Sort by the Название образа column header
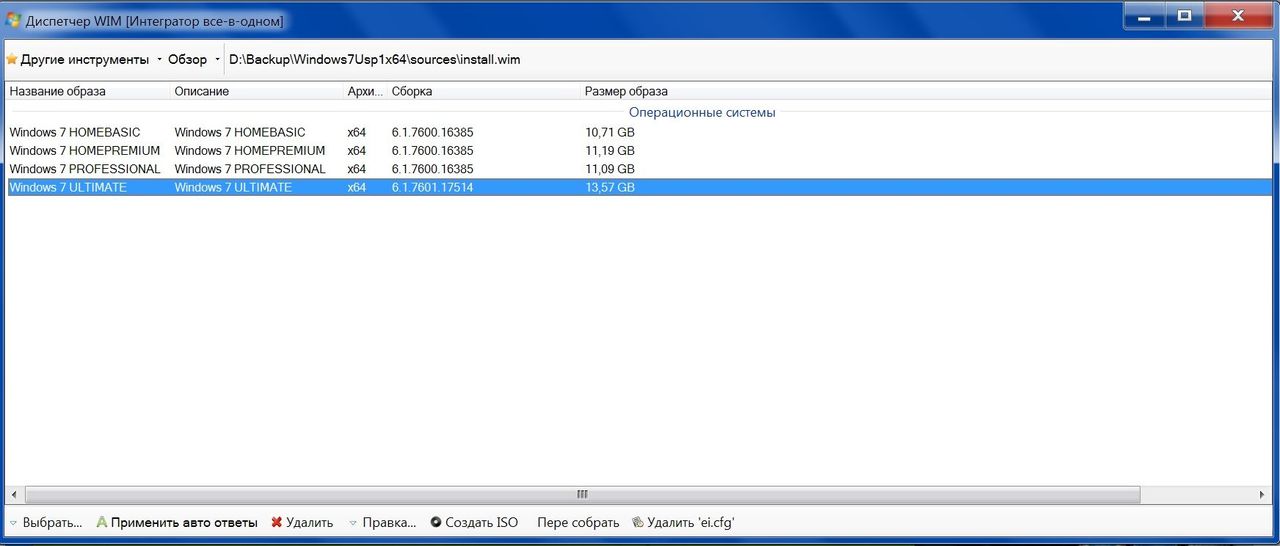Image resolution: width=1280 pixels, height=546 pixels. (58, 91)
